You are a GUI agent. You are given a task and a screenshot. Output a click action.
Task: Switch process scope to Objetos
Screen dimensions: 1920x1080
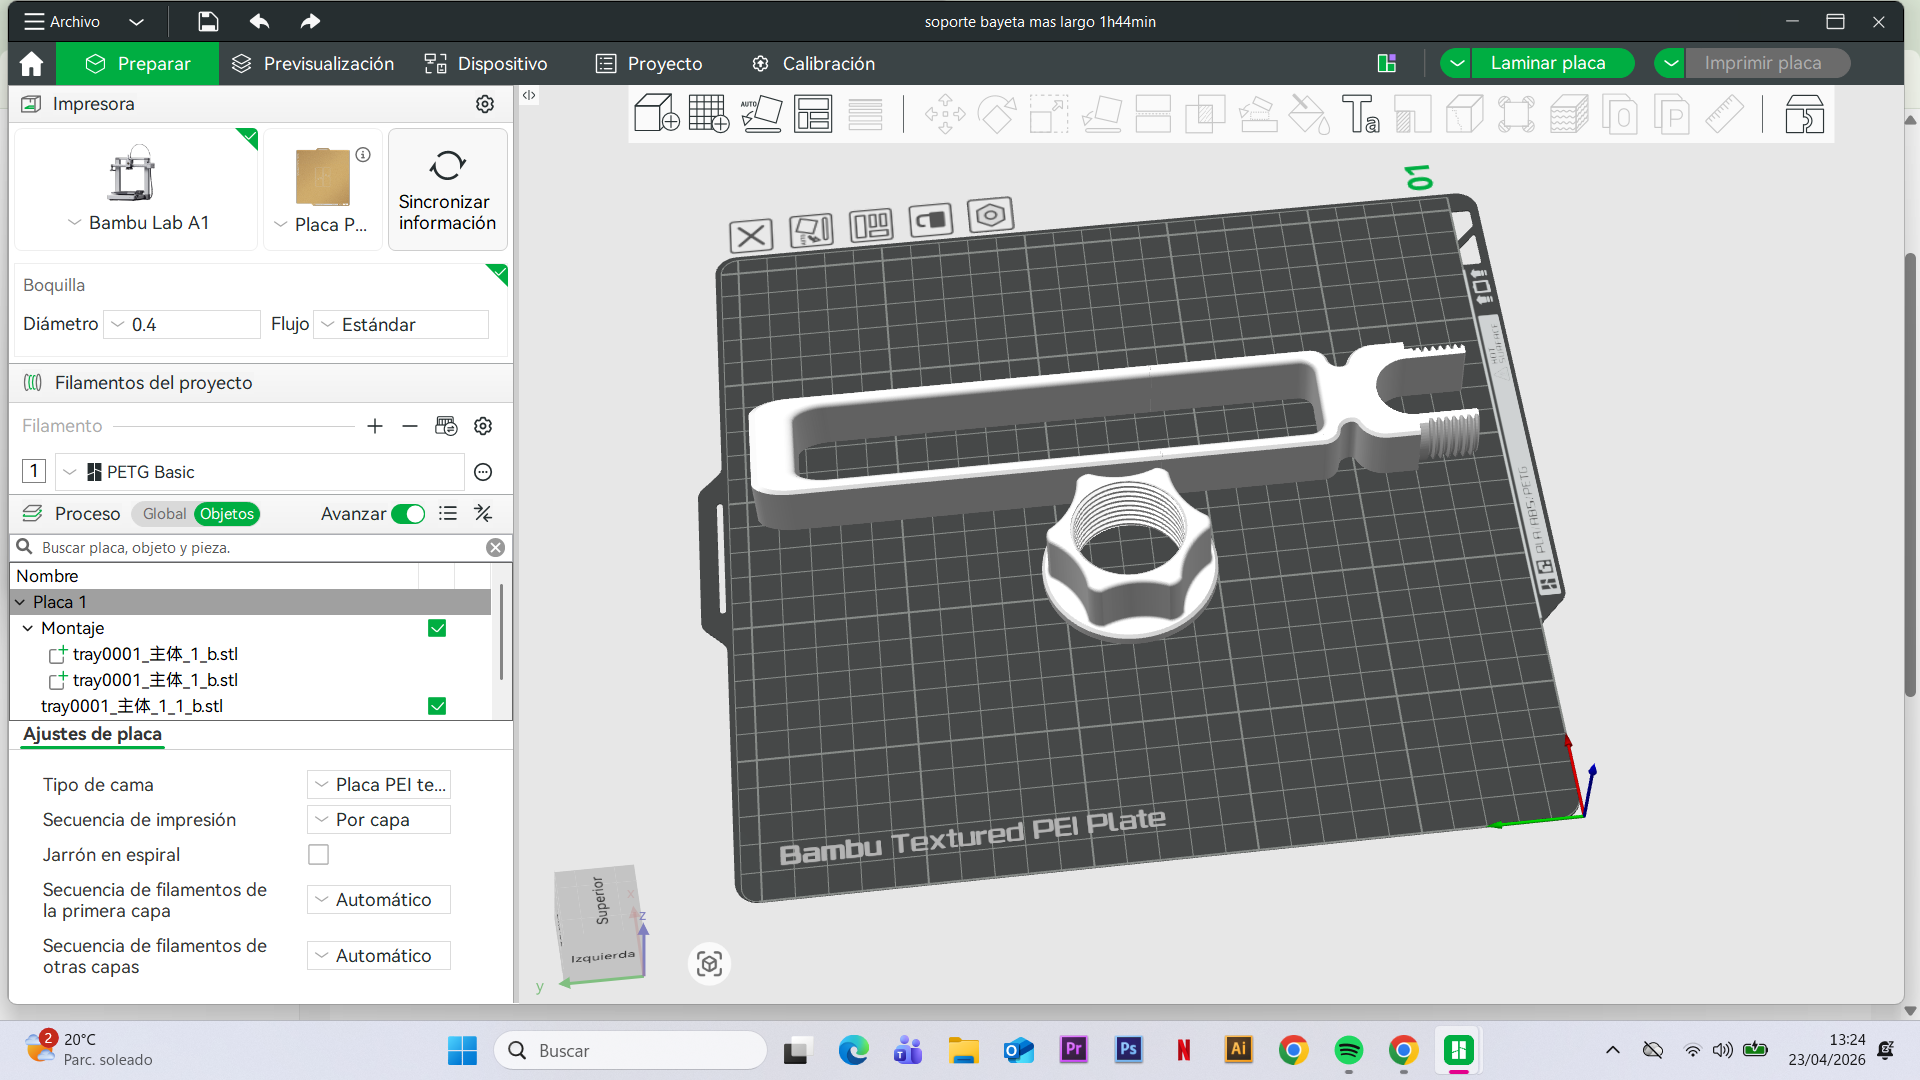tap(227, 514)
